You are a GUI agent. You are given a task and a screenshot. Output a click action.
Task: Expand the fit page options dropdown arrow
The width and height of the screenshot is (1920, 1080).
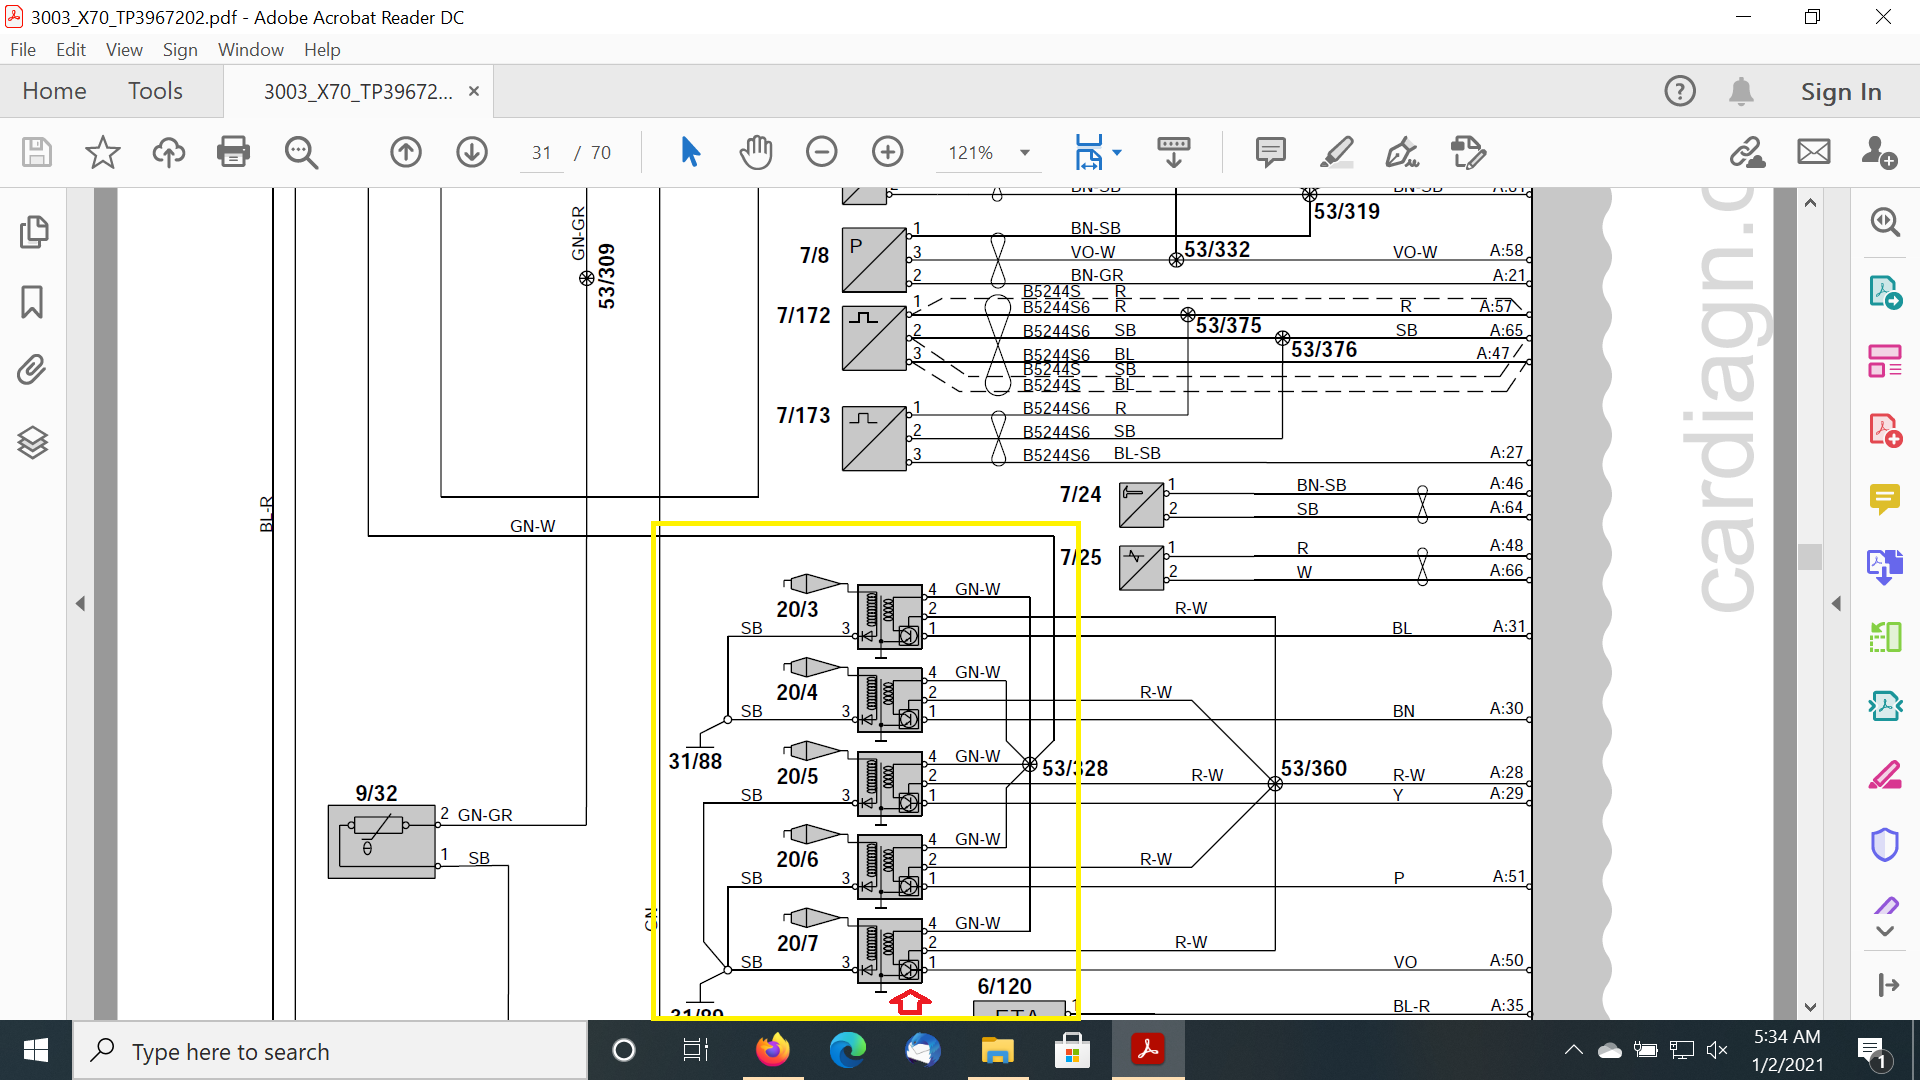point(1117,153)
